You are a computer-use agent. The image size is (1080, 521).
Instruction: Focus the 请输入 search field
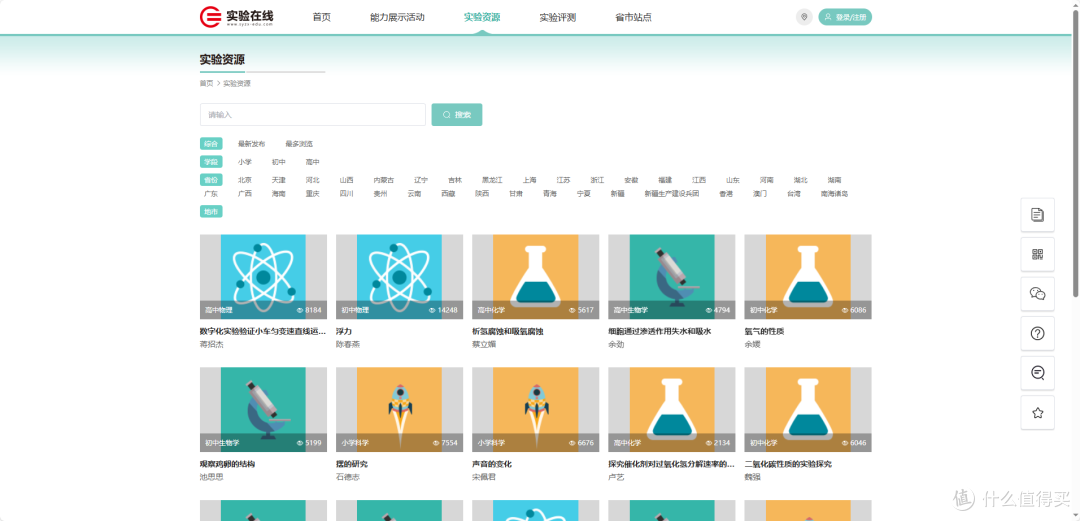tap(313, 114)
